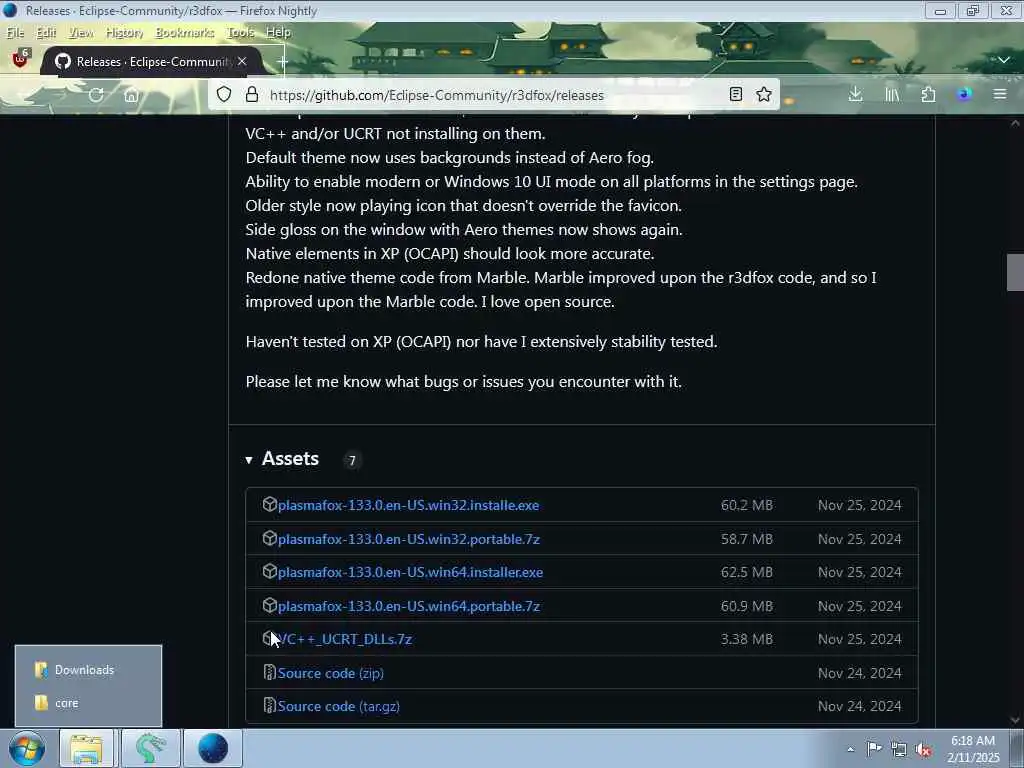Click package icon beside win32.portable.7z
The width and height of the screenshot is (1024, 768).
click(x=269, y=538)
